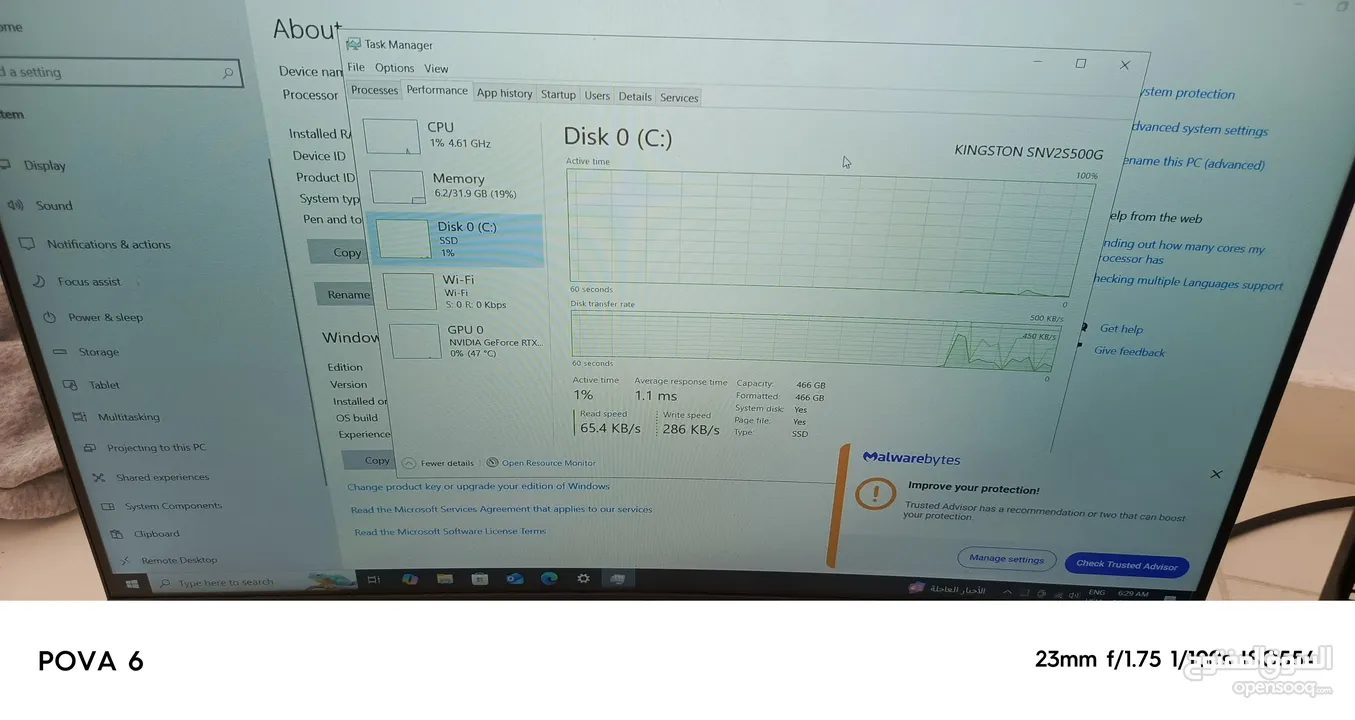Click the Task Manager taskbar icon

coord(618,579)
